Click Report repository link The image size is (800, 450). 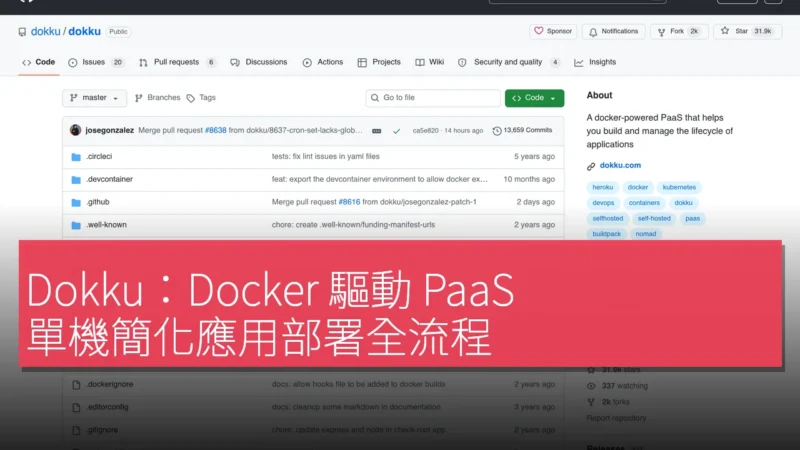pyautogui.click(x=616, y=418)
